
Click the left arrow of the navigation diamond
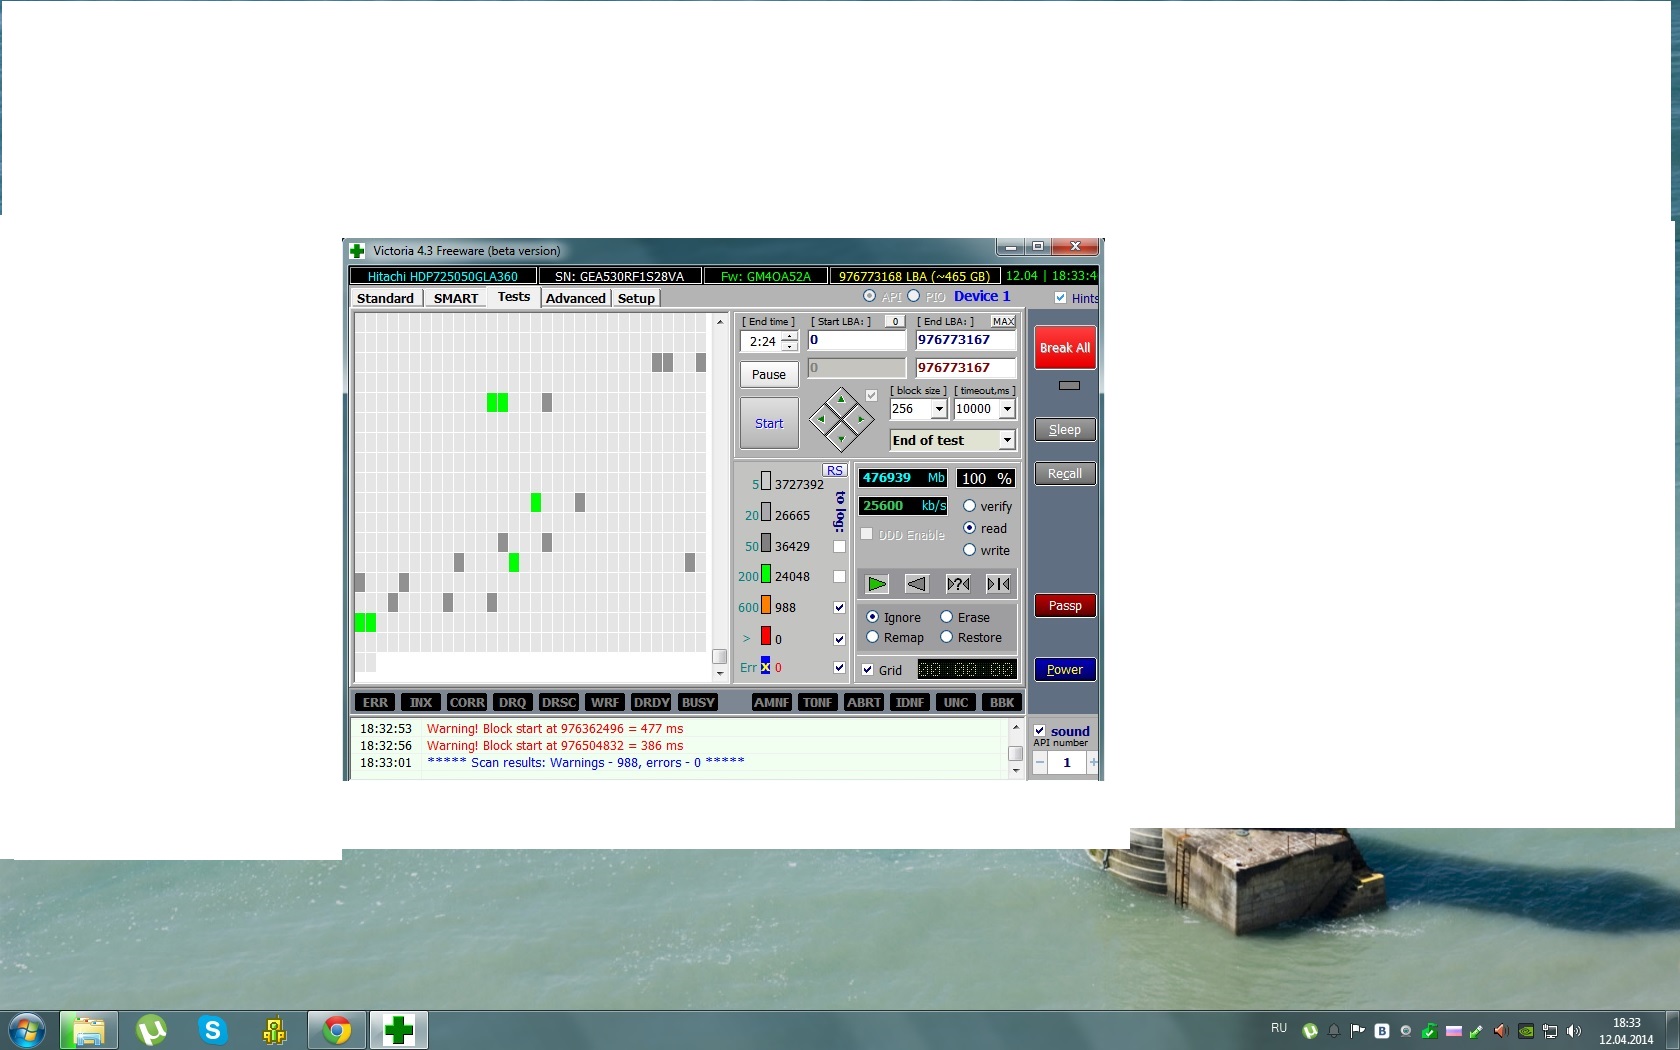(822, 419)
